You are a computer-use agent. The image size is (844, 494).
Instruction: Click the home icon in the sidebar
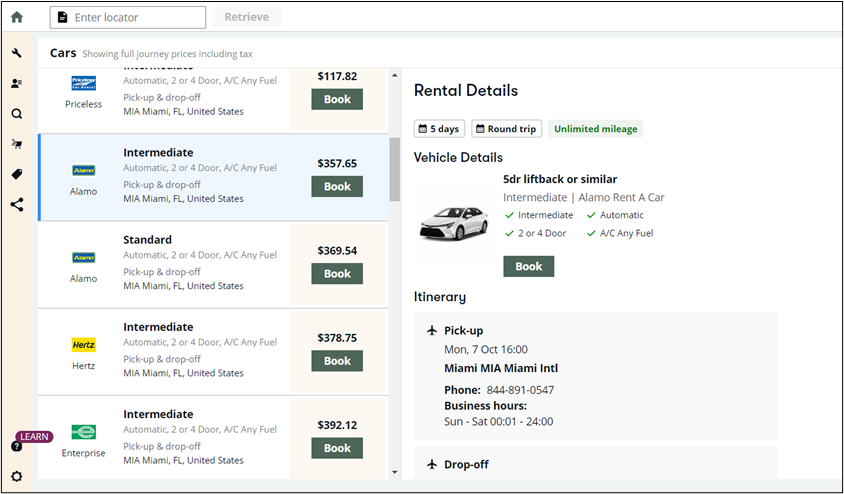(16, 17)
